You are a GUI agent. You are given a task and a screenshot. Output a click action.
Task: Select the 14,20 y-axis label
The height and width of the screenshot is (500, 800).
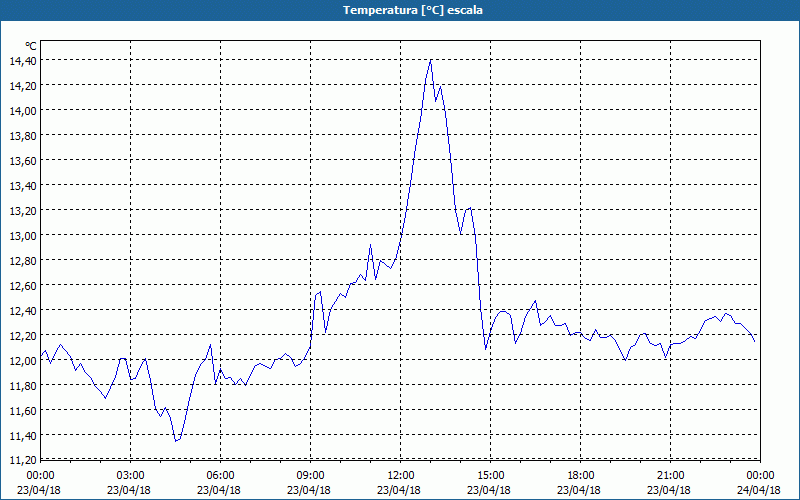click(23, 85)
